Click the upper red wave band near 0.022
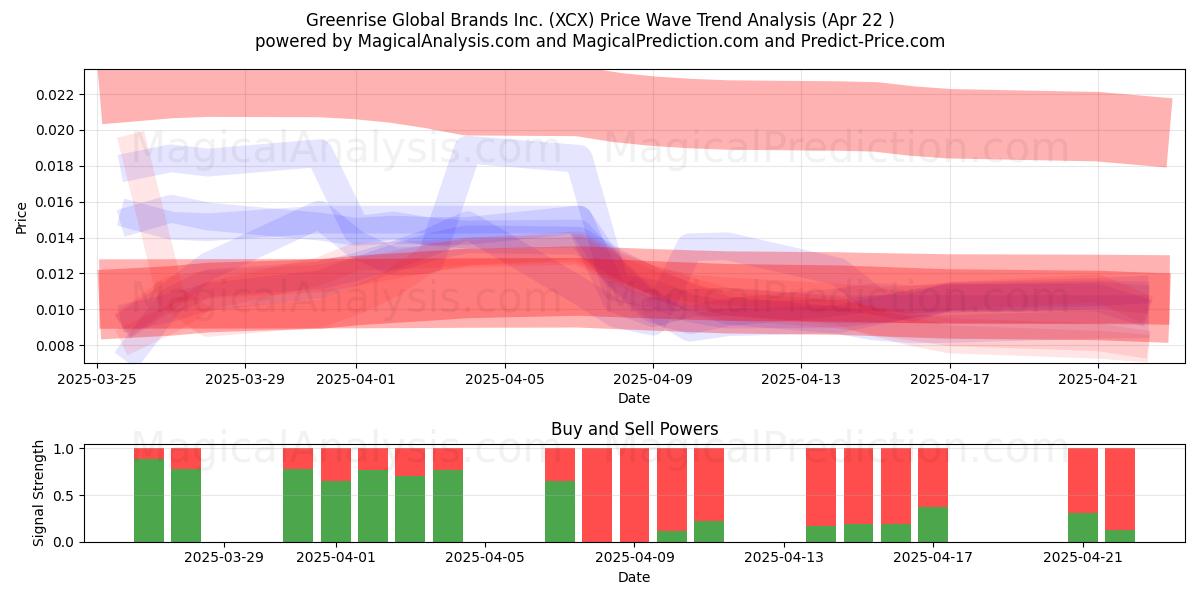Screen dimensions: 1200x600 640,112
